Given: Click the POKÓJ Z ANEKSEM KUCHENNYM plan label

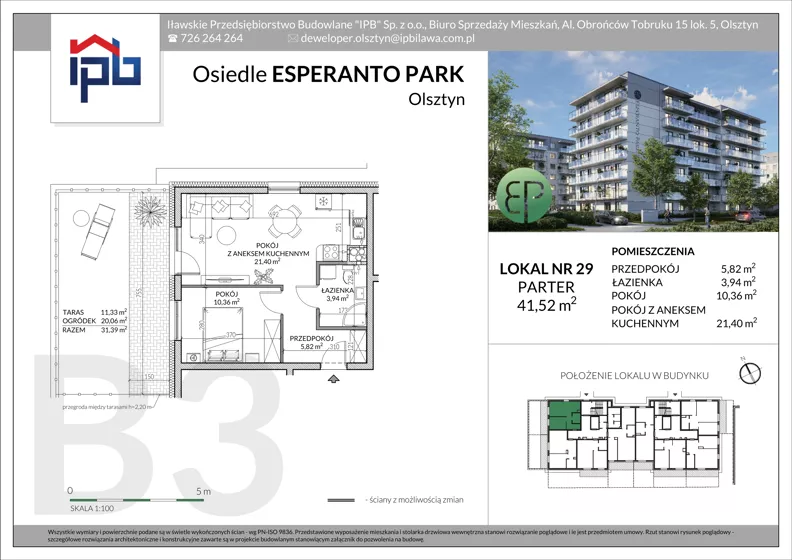Looking at the screenshot, I should tap(268, 253).
